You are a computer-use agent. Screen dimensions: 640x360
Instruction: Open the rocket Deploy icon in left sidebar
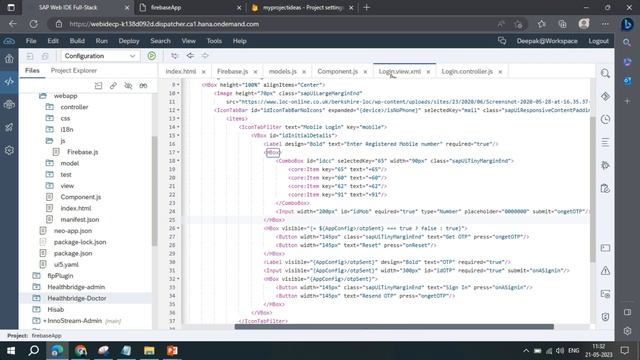9,128
